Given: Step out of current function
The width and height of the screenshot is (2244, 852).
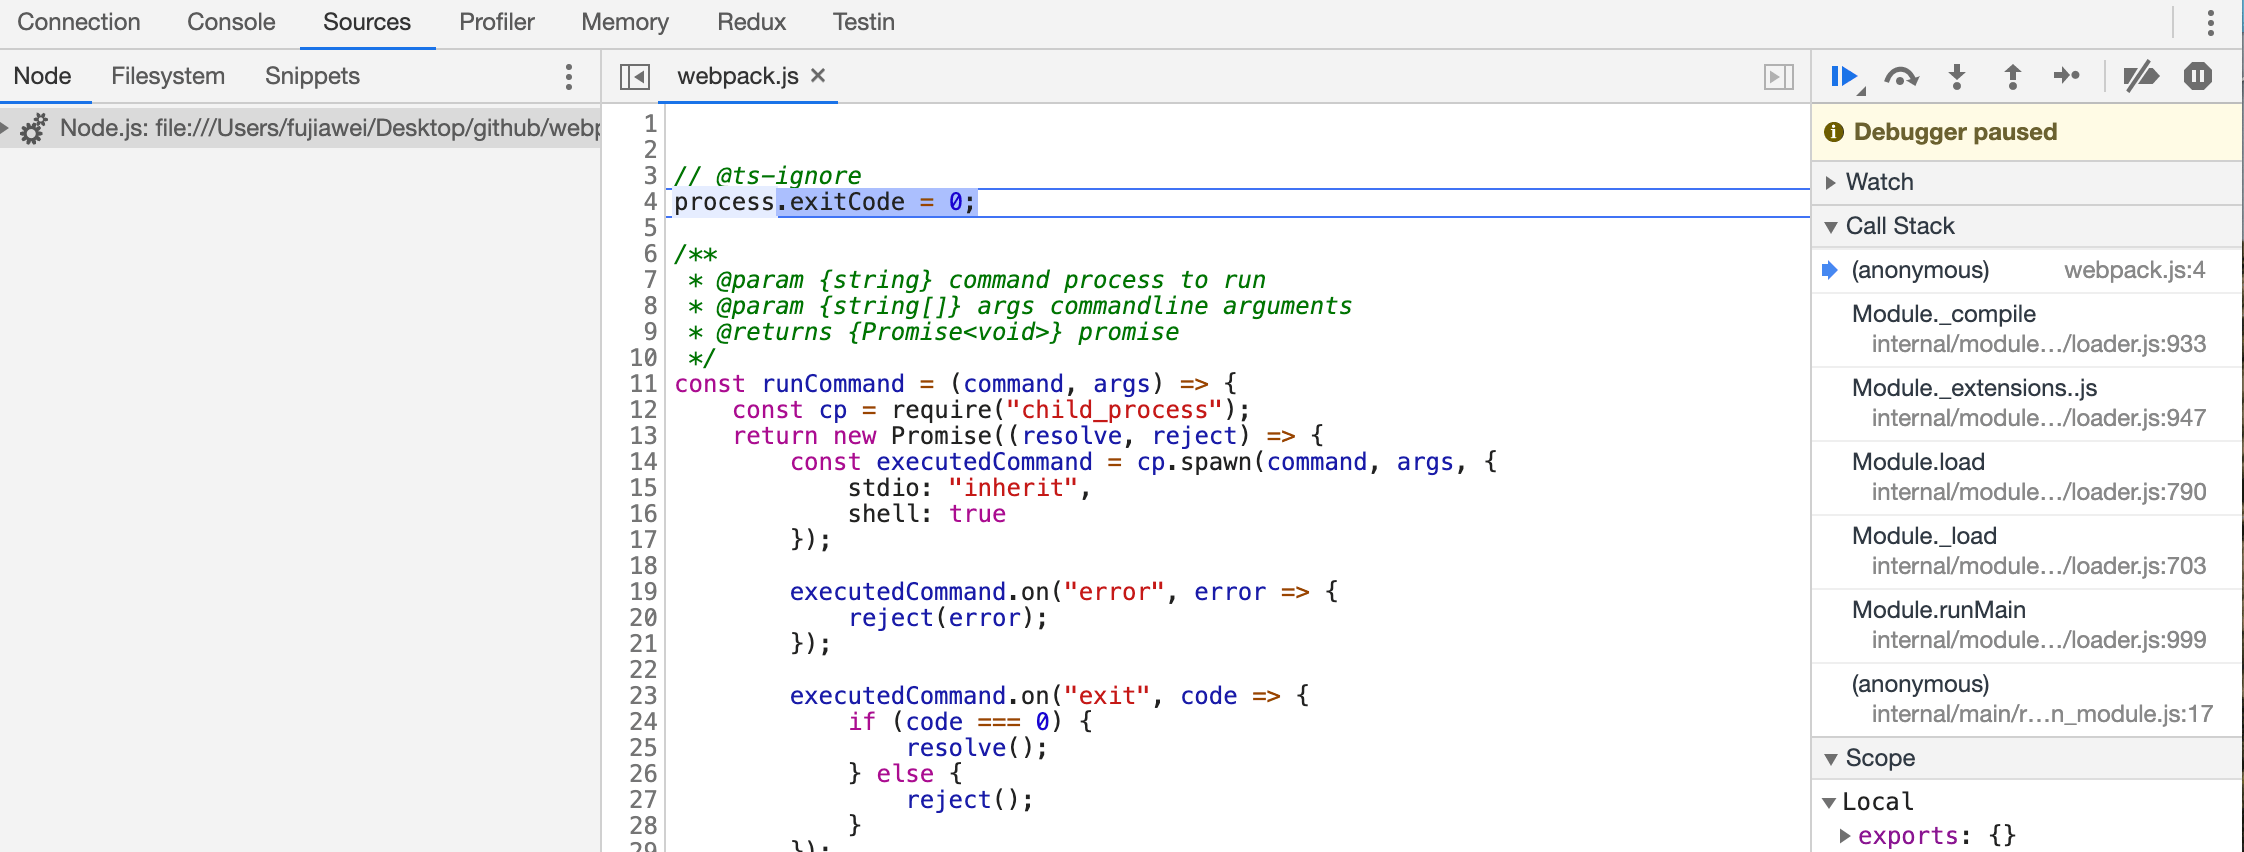Looking at the screenshot, I should click(2012, 77).
